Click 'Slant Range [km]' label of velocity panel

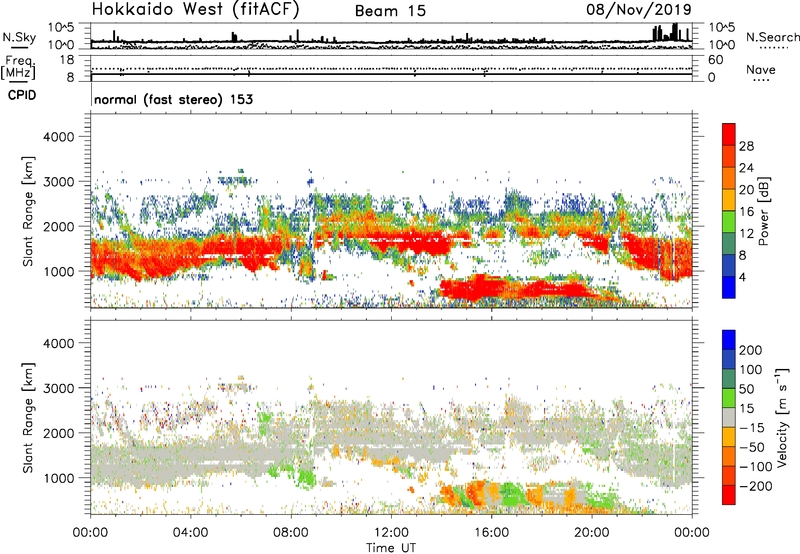coord(28,417)
